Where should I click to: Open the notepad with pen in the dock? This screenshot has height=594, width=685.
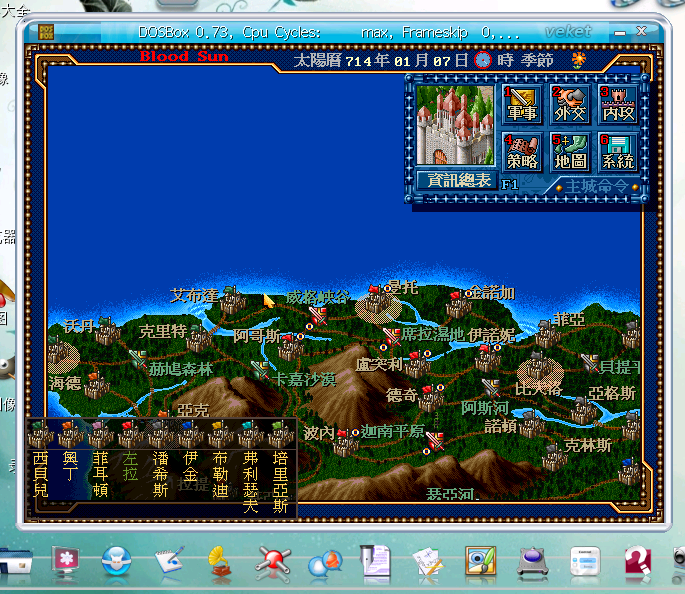pyautogui.click(x=169, y=560)
